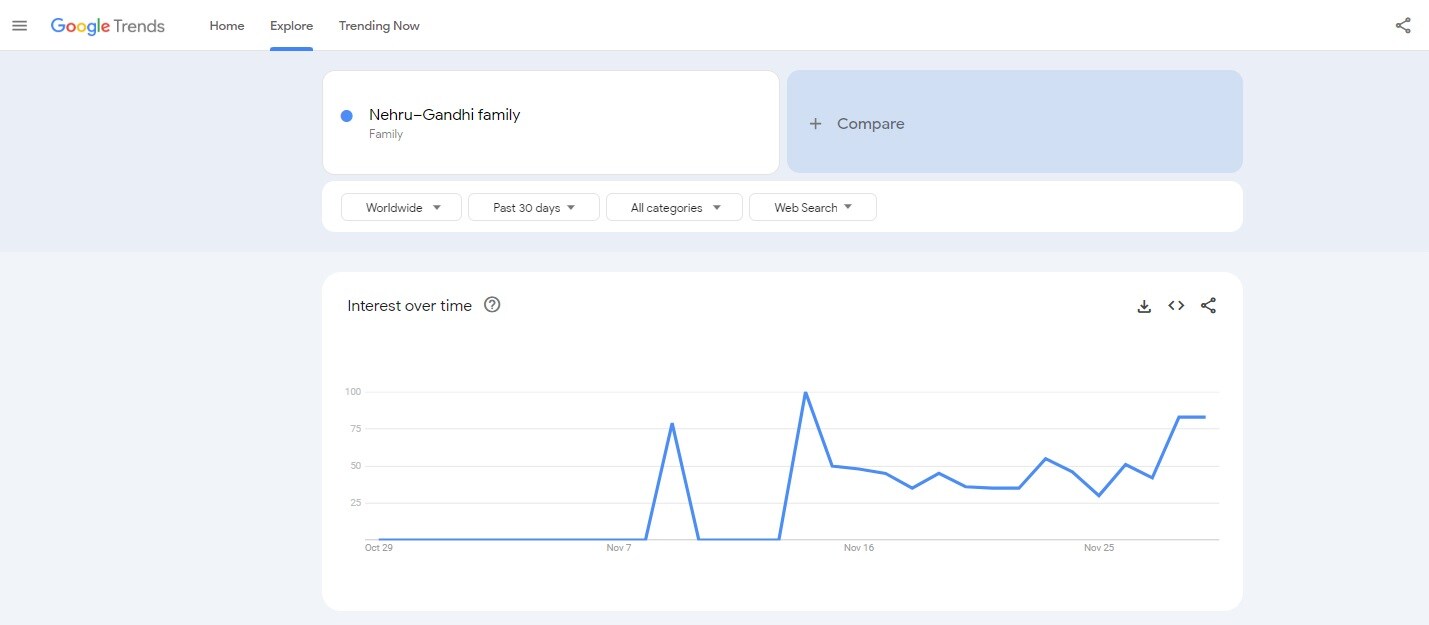
Task: Share the Interest over time chart
Action: [x=1208, y=306]
